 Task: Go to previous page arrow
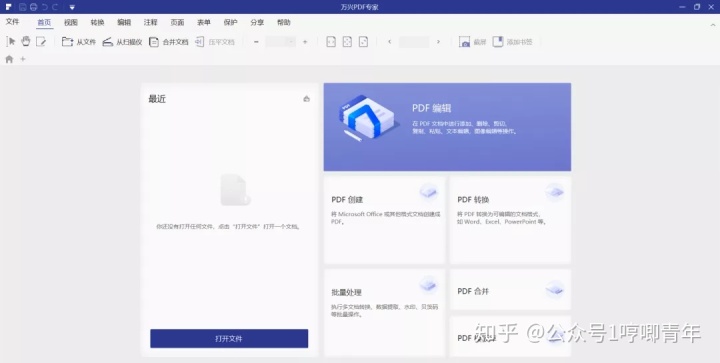389,42
